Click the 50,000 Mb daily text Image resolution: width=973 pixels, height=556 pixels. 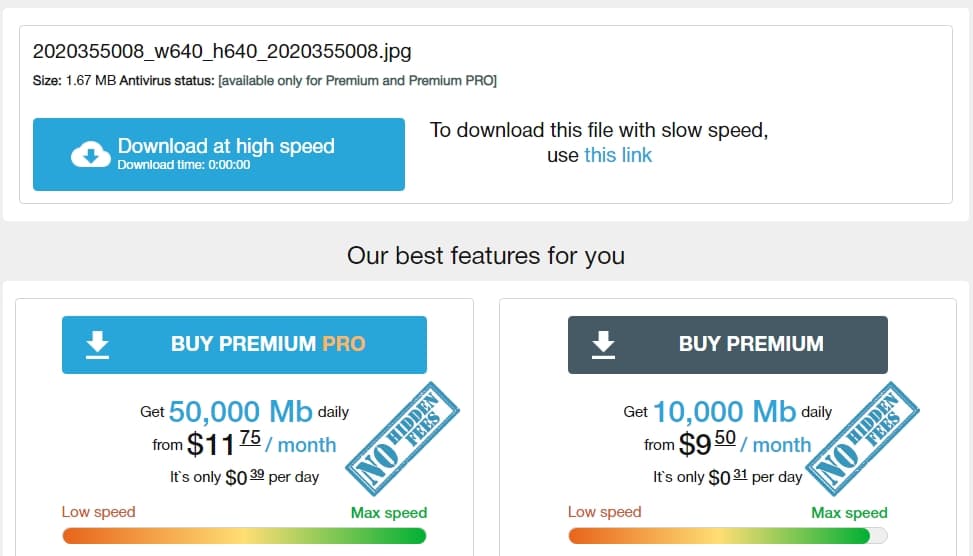244,411
